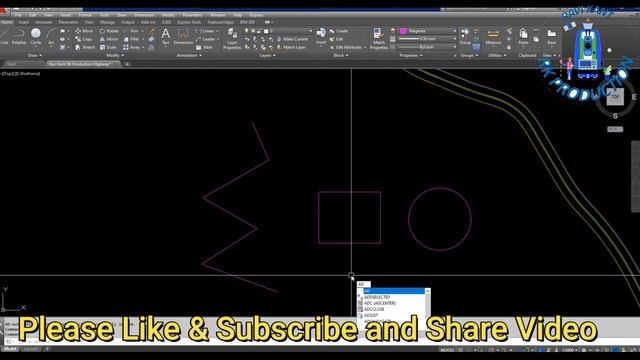The image size is (640, 360).
Task: Expand the Properties panel
Action: click(x=411, y=55)
